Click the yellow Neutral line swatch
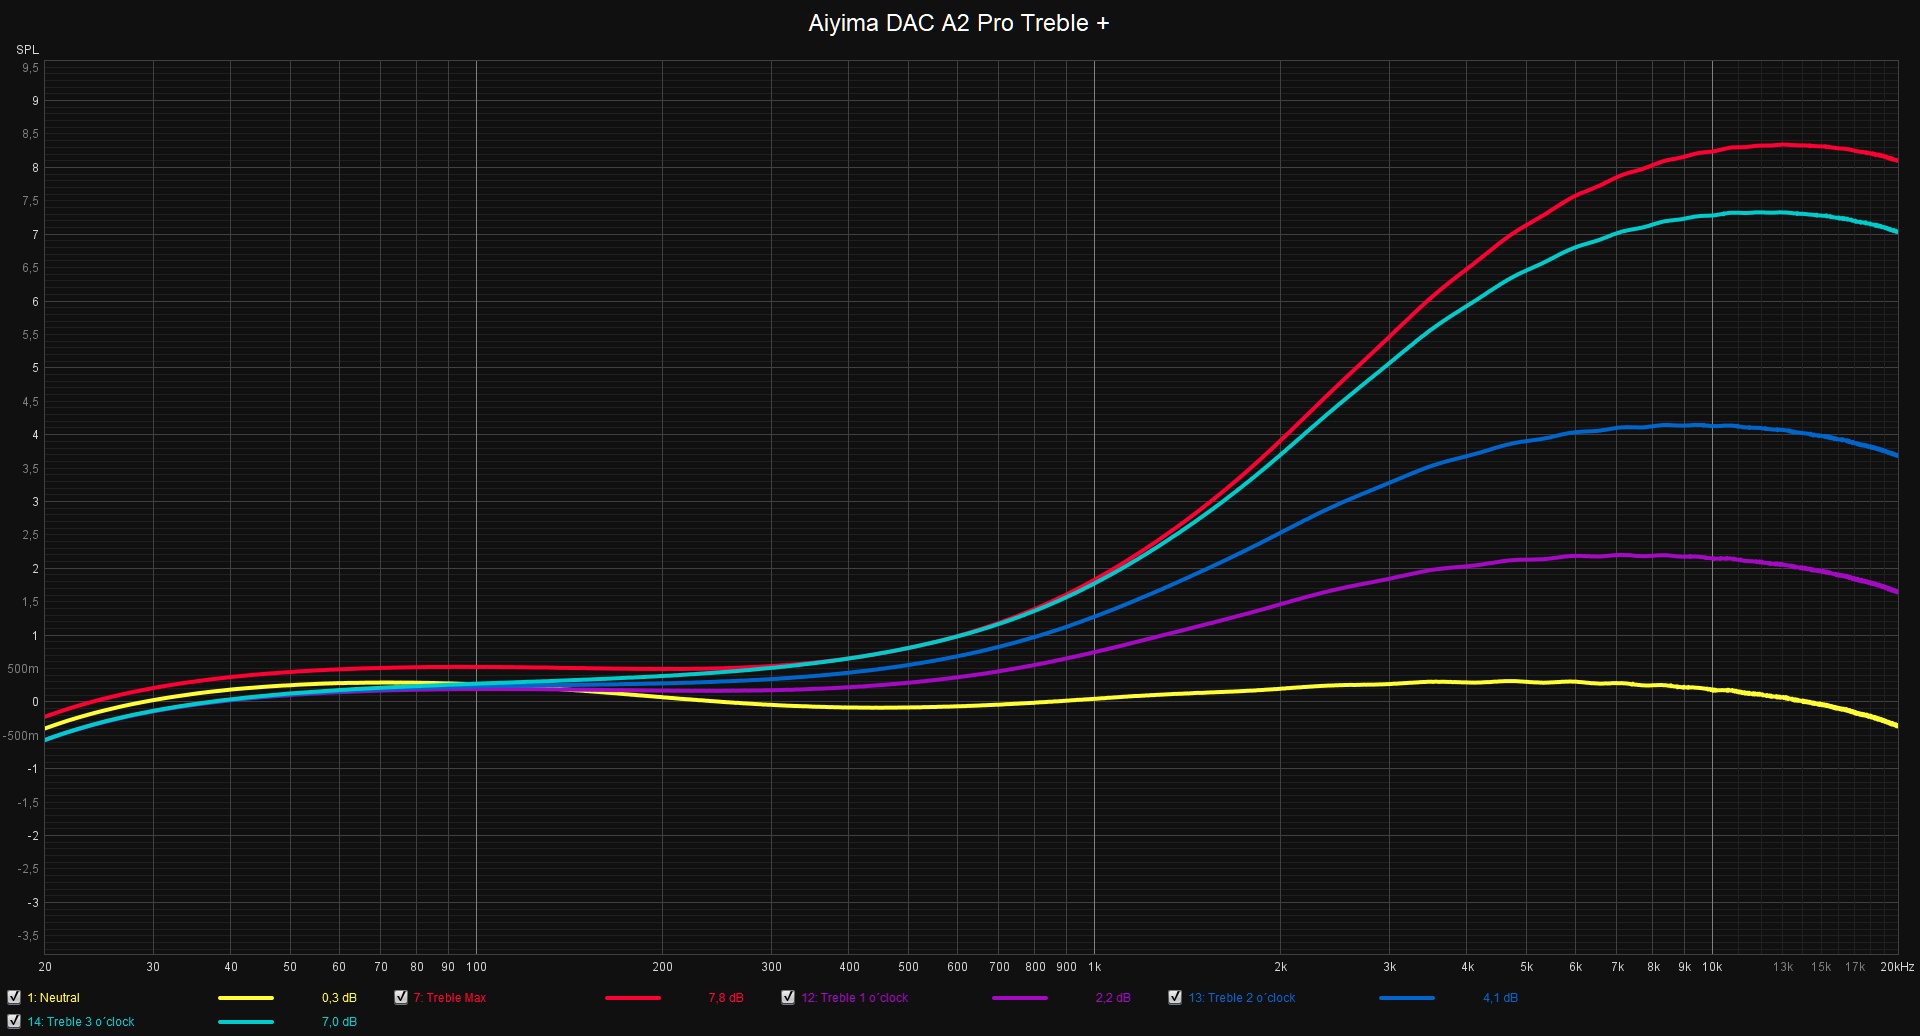 coord(245,998)
